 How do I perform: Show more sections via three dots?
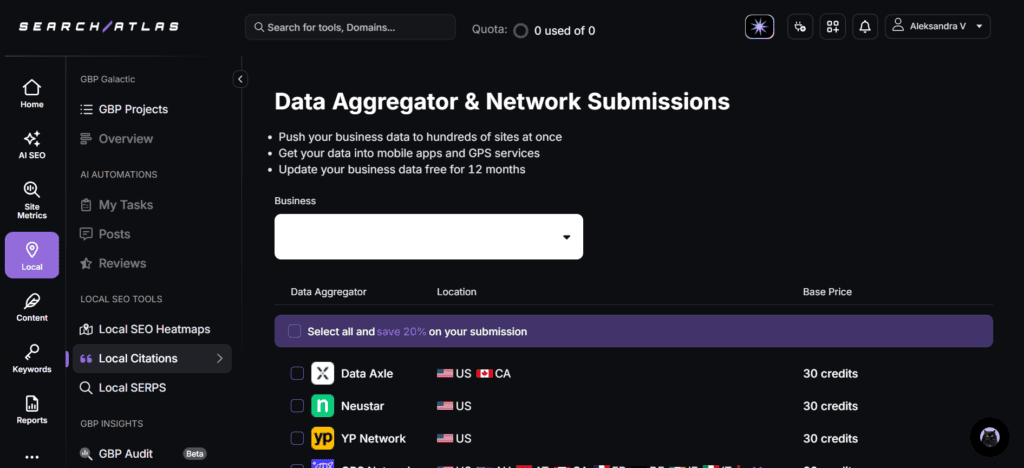click(x=31, y=458)
